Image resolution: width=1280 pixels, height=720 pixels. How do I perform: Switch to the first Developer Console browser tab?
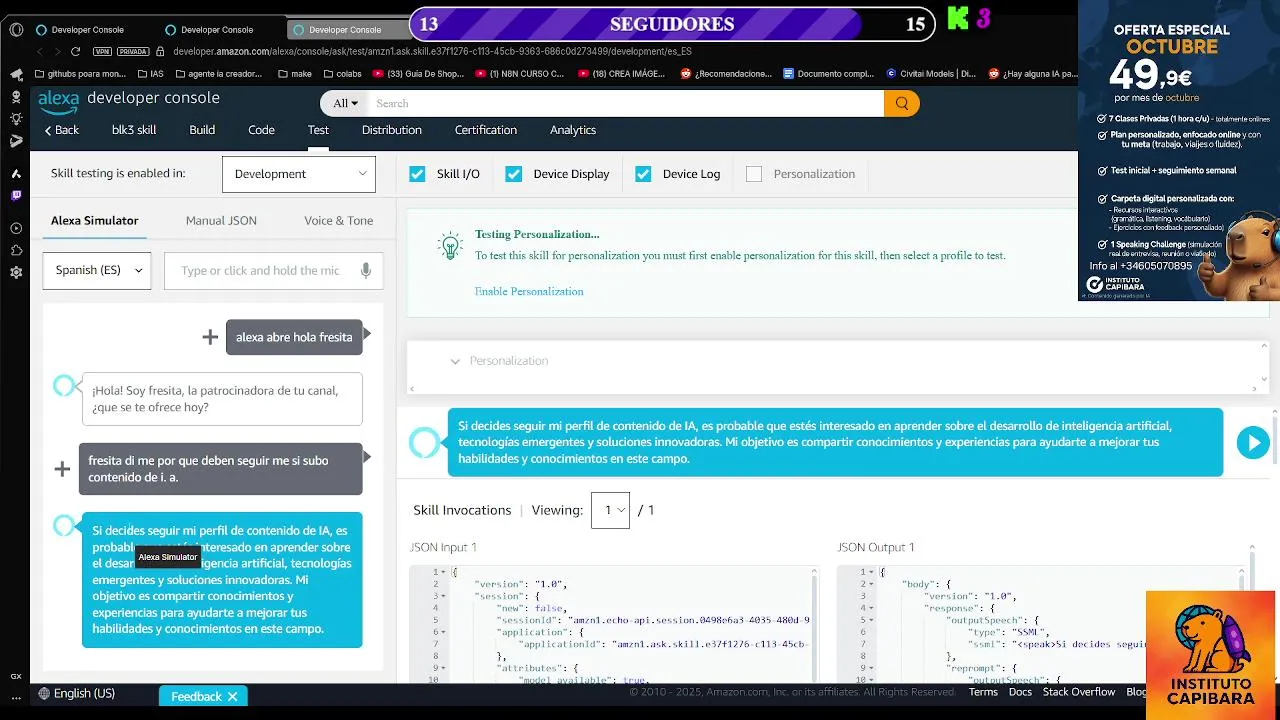[x=88, y=30]
